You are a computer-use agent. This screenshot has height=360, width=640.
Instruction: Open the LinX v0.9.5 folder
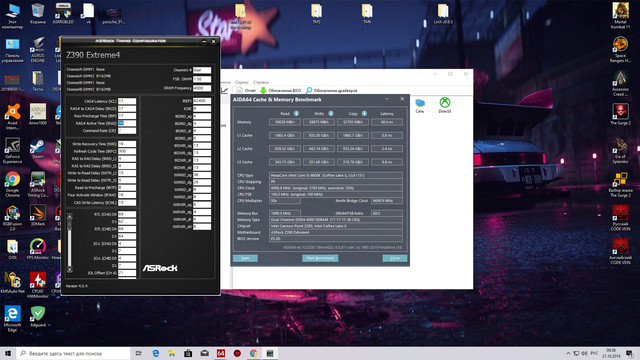pos(443,13)
